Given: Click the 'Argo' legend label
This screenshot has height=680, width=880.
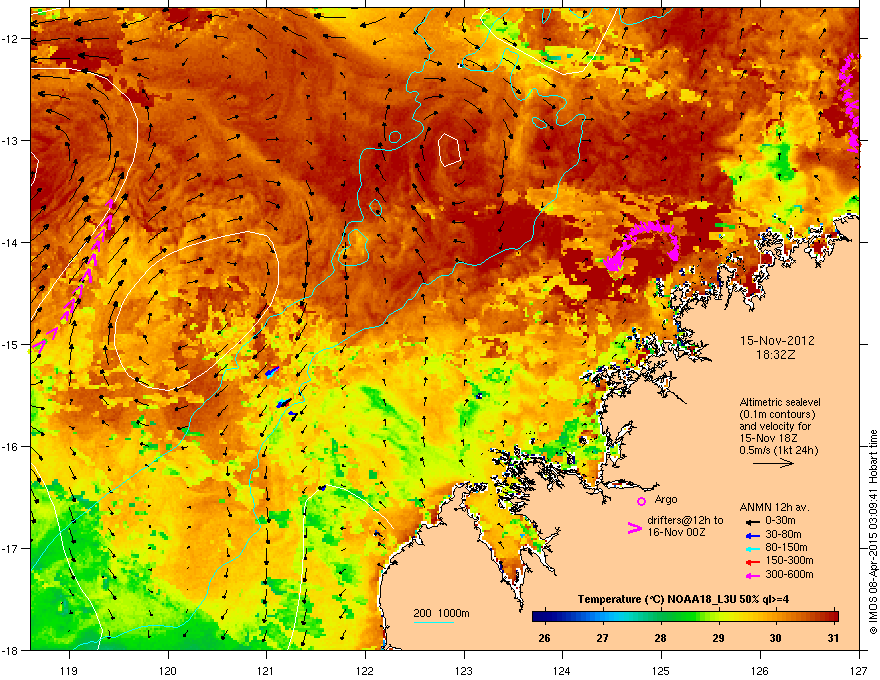Looking at the screenshot, I should pos(666,499).
